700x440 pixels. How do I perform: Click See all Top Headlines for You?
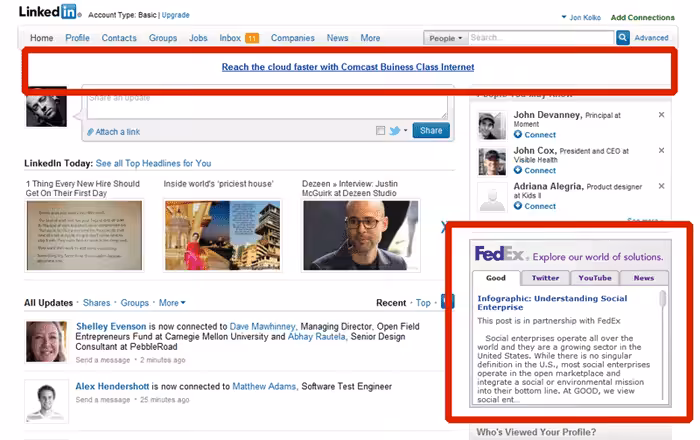pyautogui.click(x=154, y=163)
